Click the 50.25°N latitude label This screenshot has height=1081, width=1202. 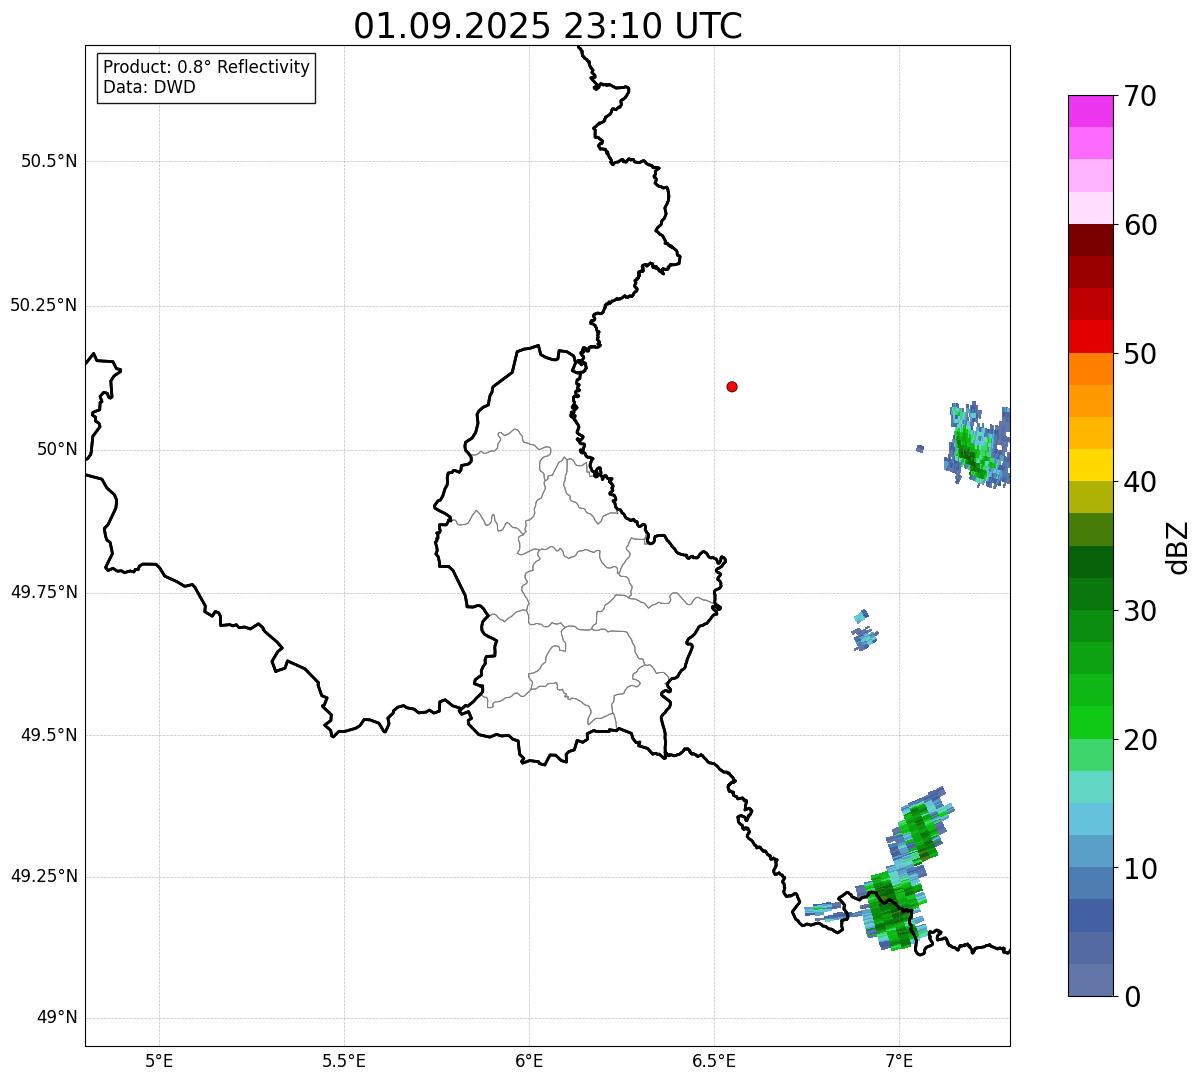(x=43, y=305)
